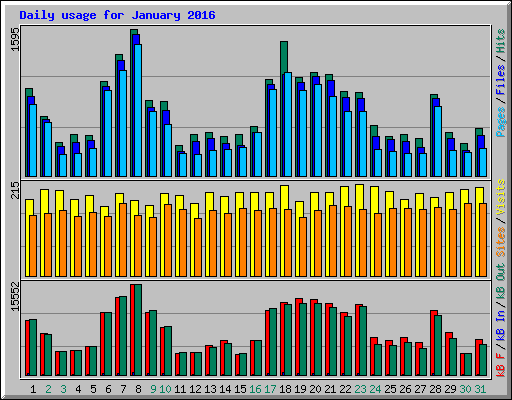The width and height of the screenshot is (512, 400).
Task: Click day label 8 on the x-axis
Action: point(138,389)
